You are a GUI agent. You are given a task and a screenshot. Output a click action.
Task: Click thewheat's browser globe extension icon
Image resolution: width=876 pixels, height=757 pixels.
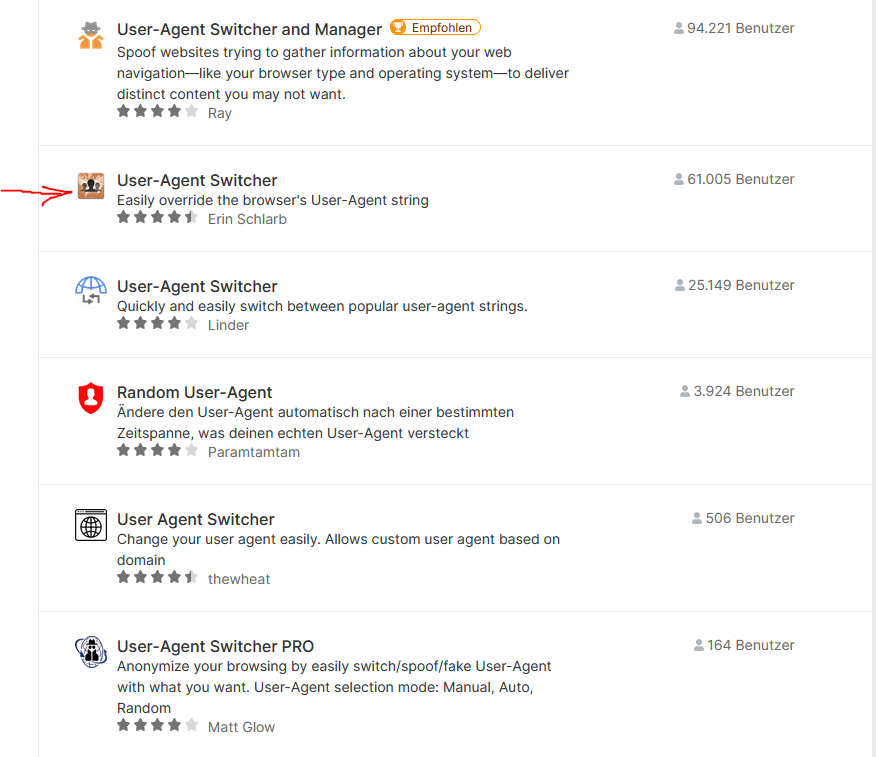click(x=91, y=525)
